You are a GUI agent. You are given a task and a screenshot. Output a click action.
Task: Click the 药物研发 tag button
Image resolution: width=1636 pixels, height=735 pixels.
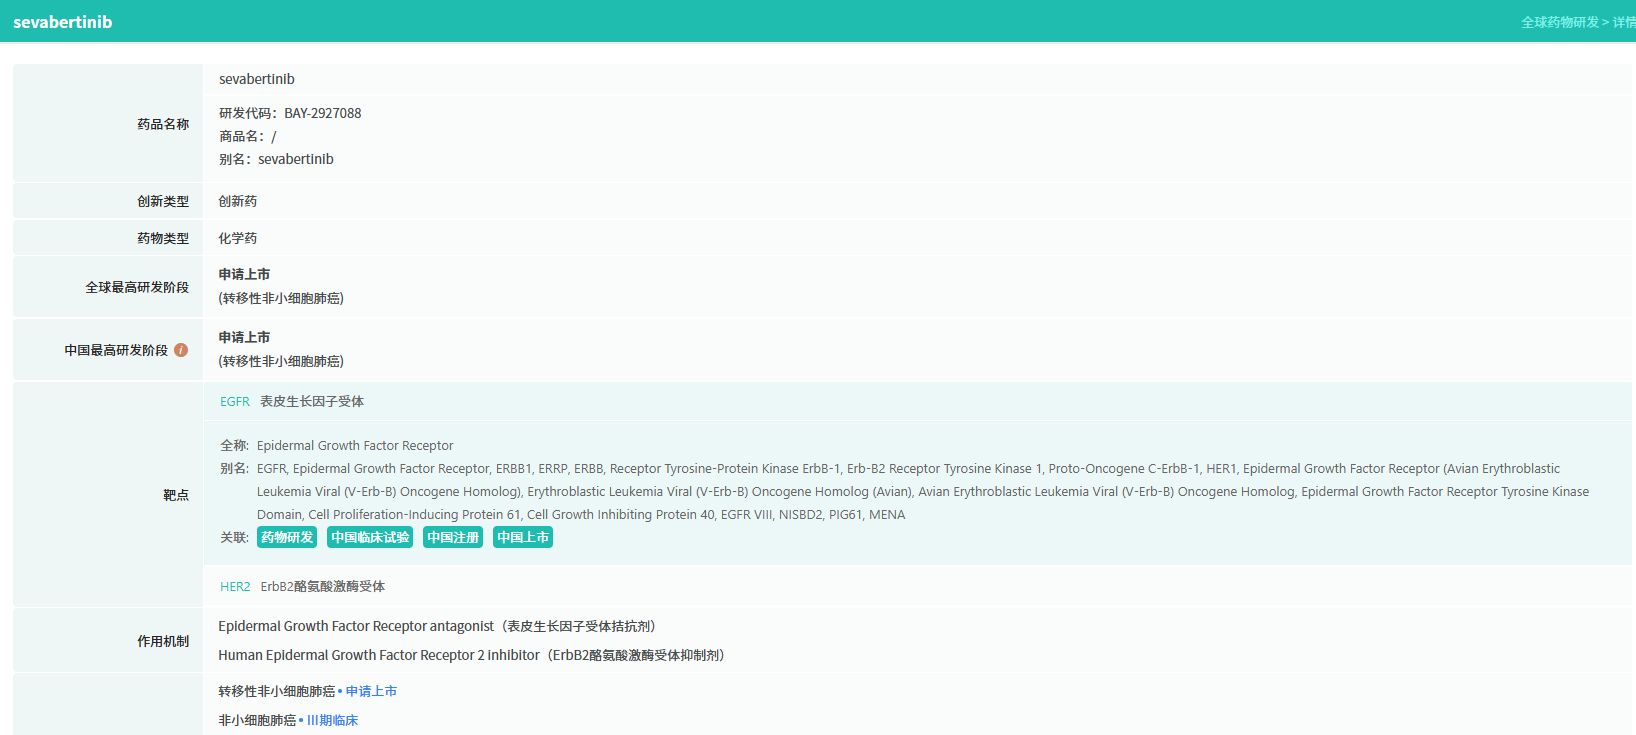coord(287,538)
